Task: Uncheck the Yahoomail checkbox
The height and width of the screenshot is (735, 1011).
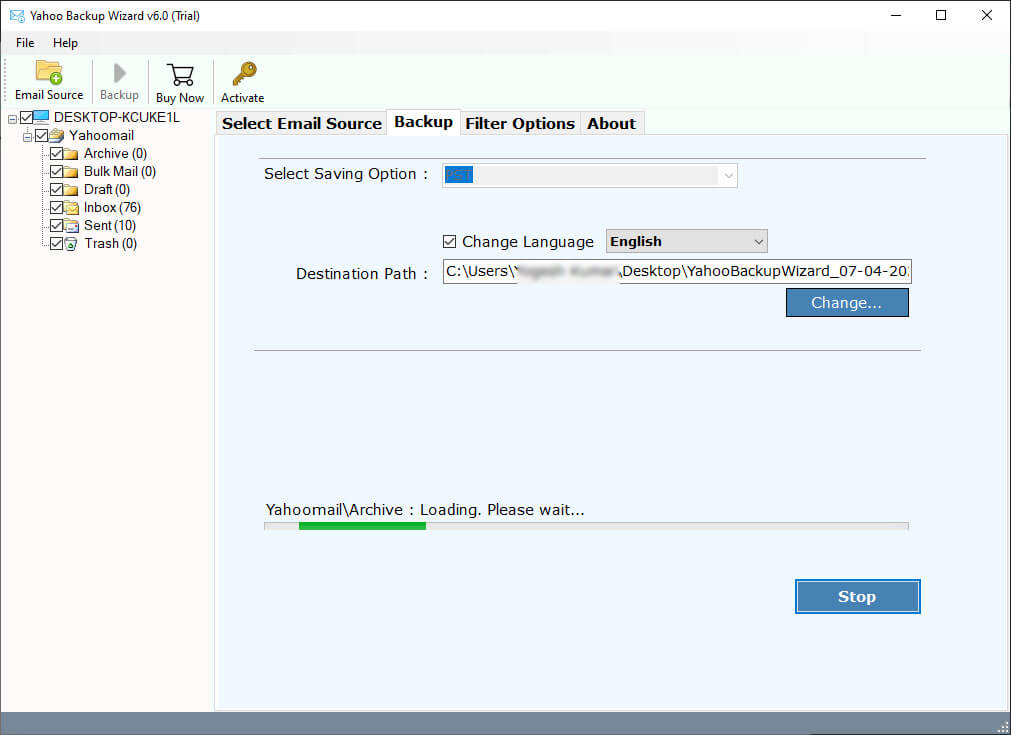Action: tap(42, 135)
